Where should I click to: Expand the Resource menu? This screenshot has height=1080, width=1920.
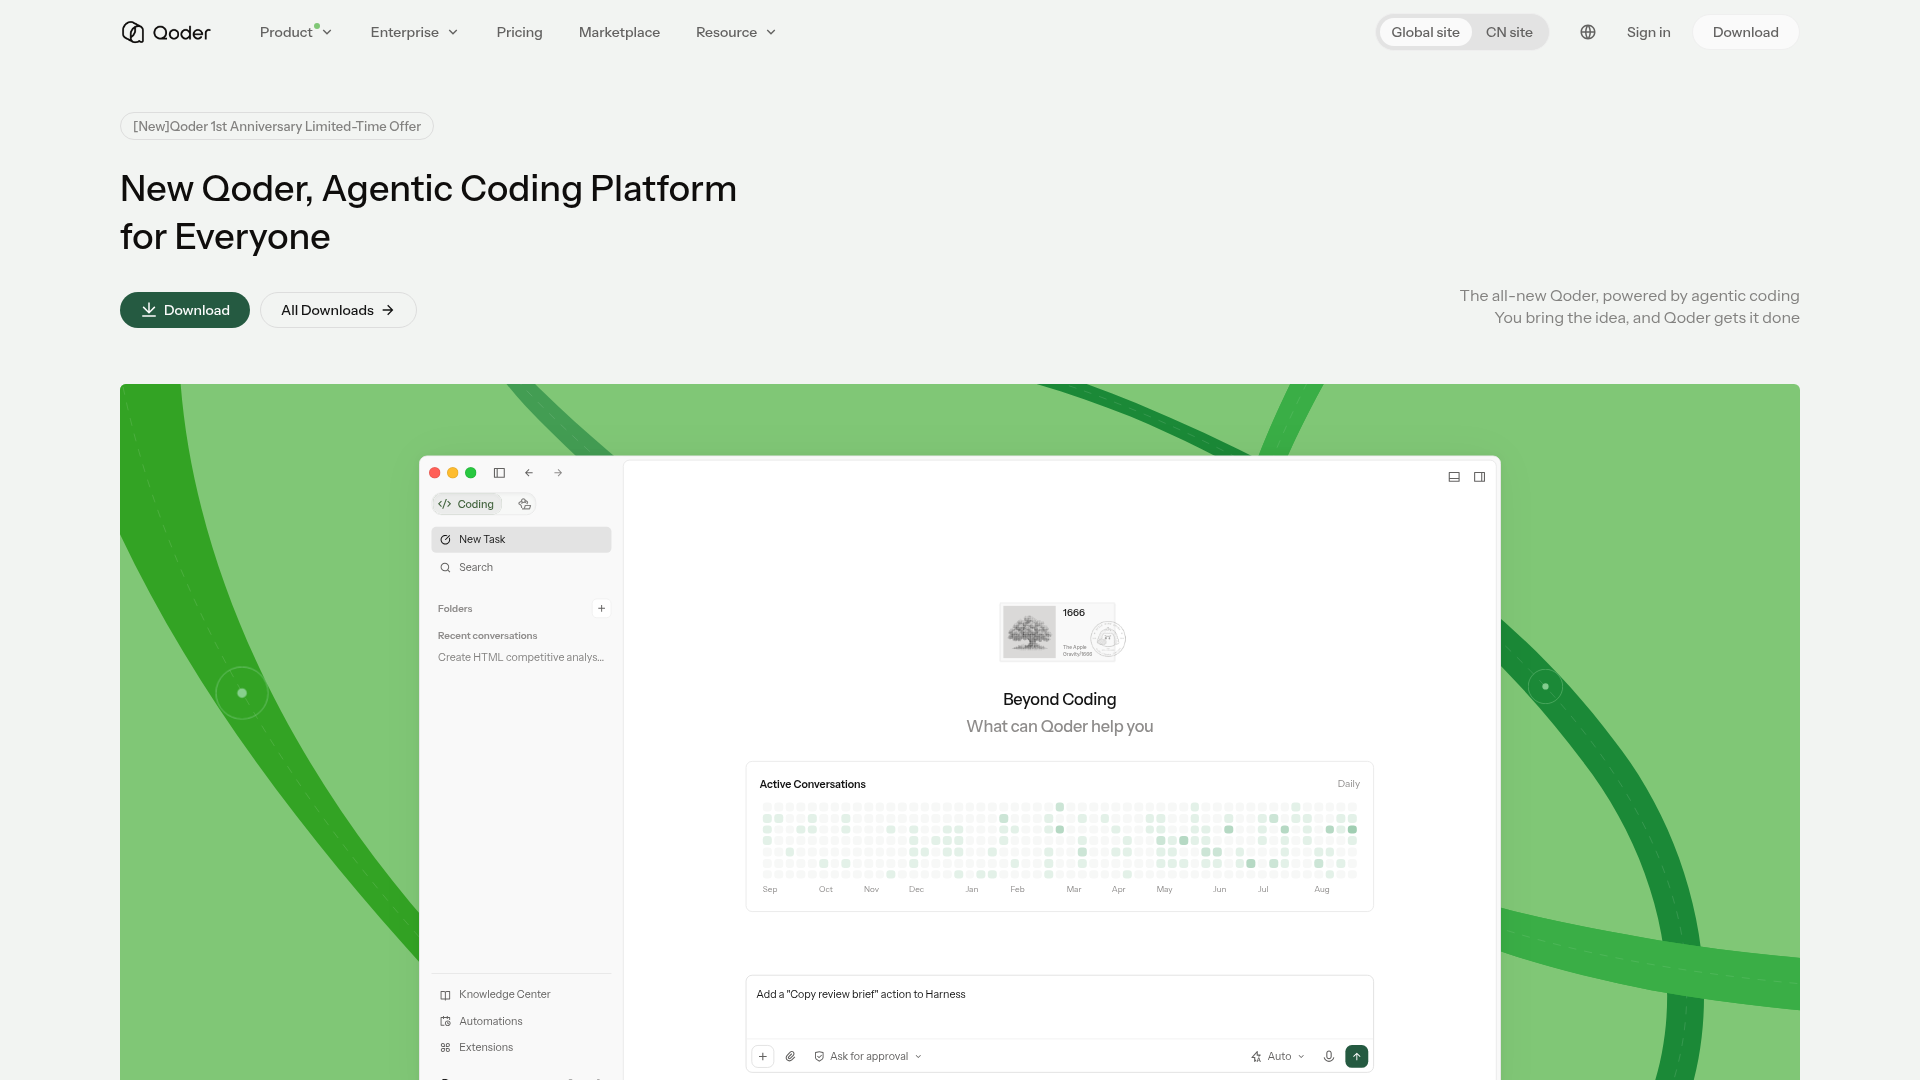click(x=736, y=32)
